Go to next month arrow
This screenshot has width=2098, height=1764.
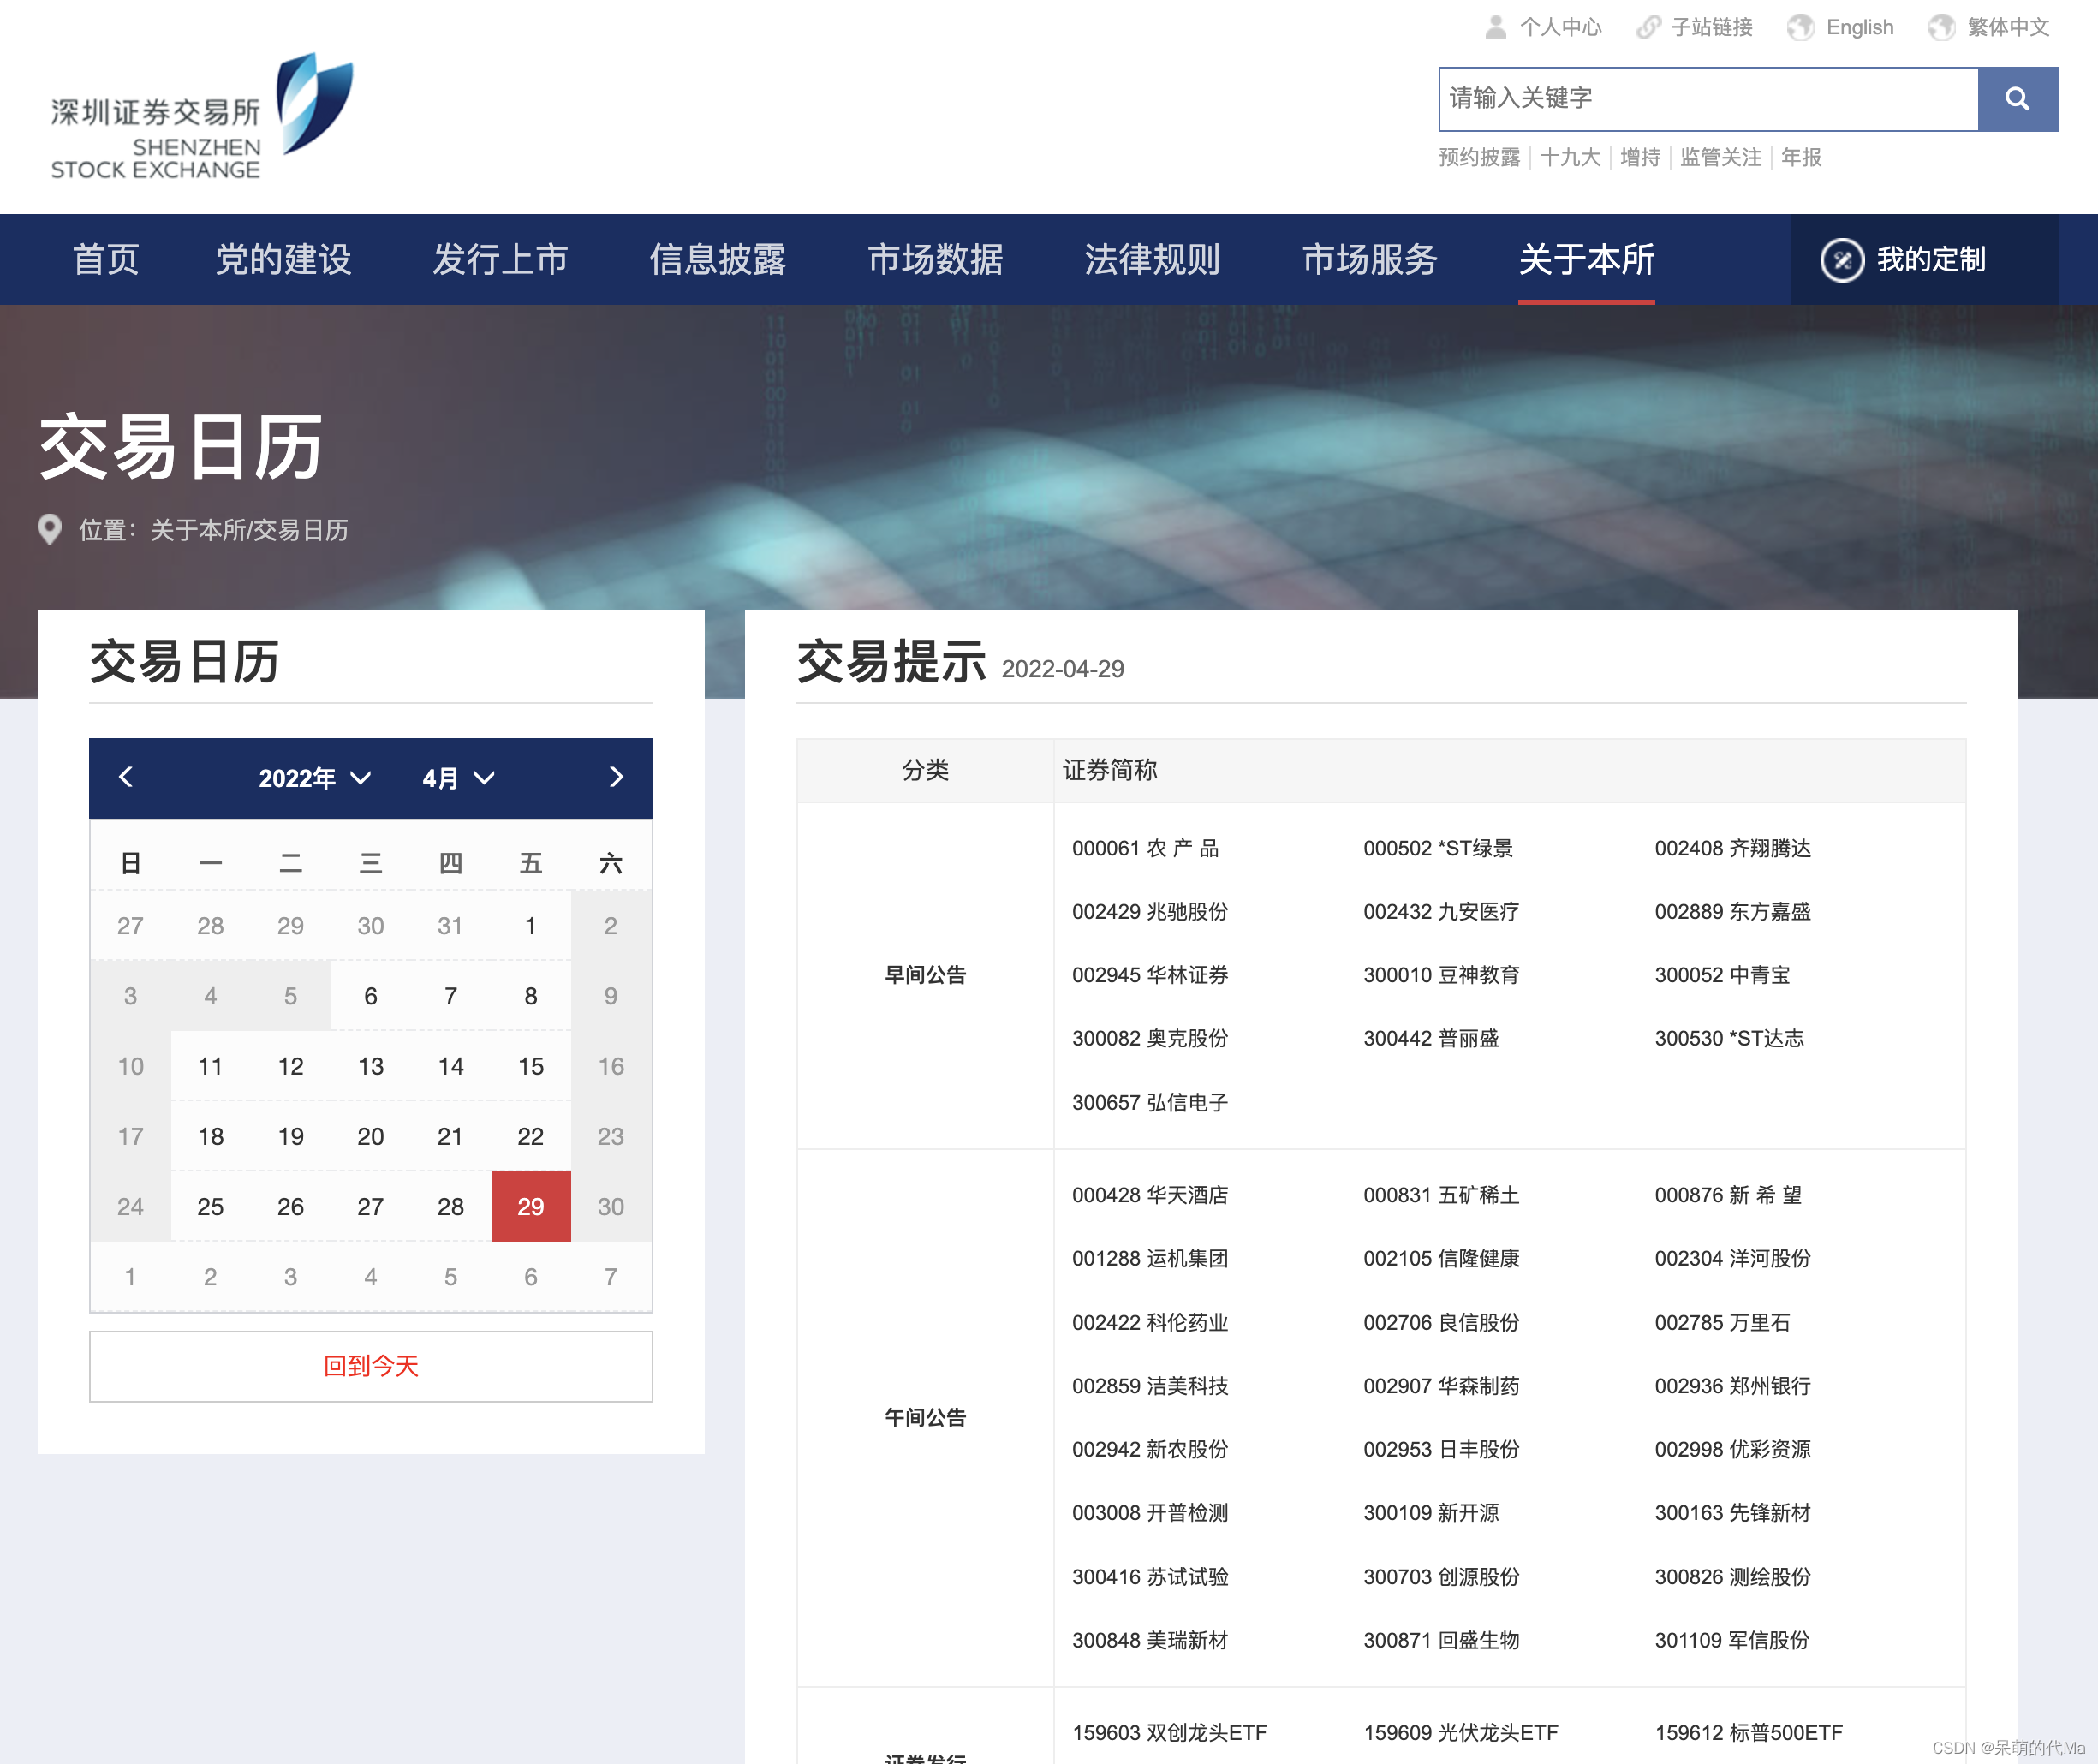(616, 777)
